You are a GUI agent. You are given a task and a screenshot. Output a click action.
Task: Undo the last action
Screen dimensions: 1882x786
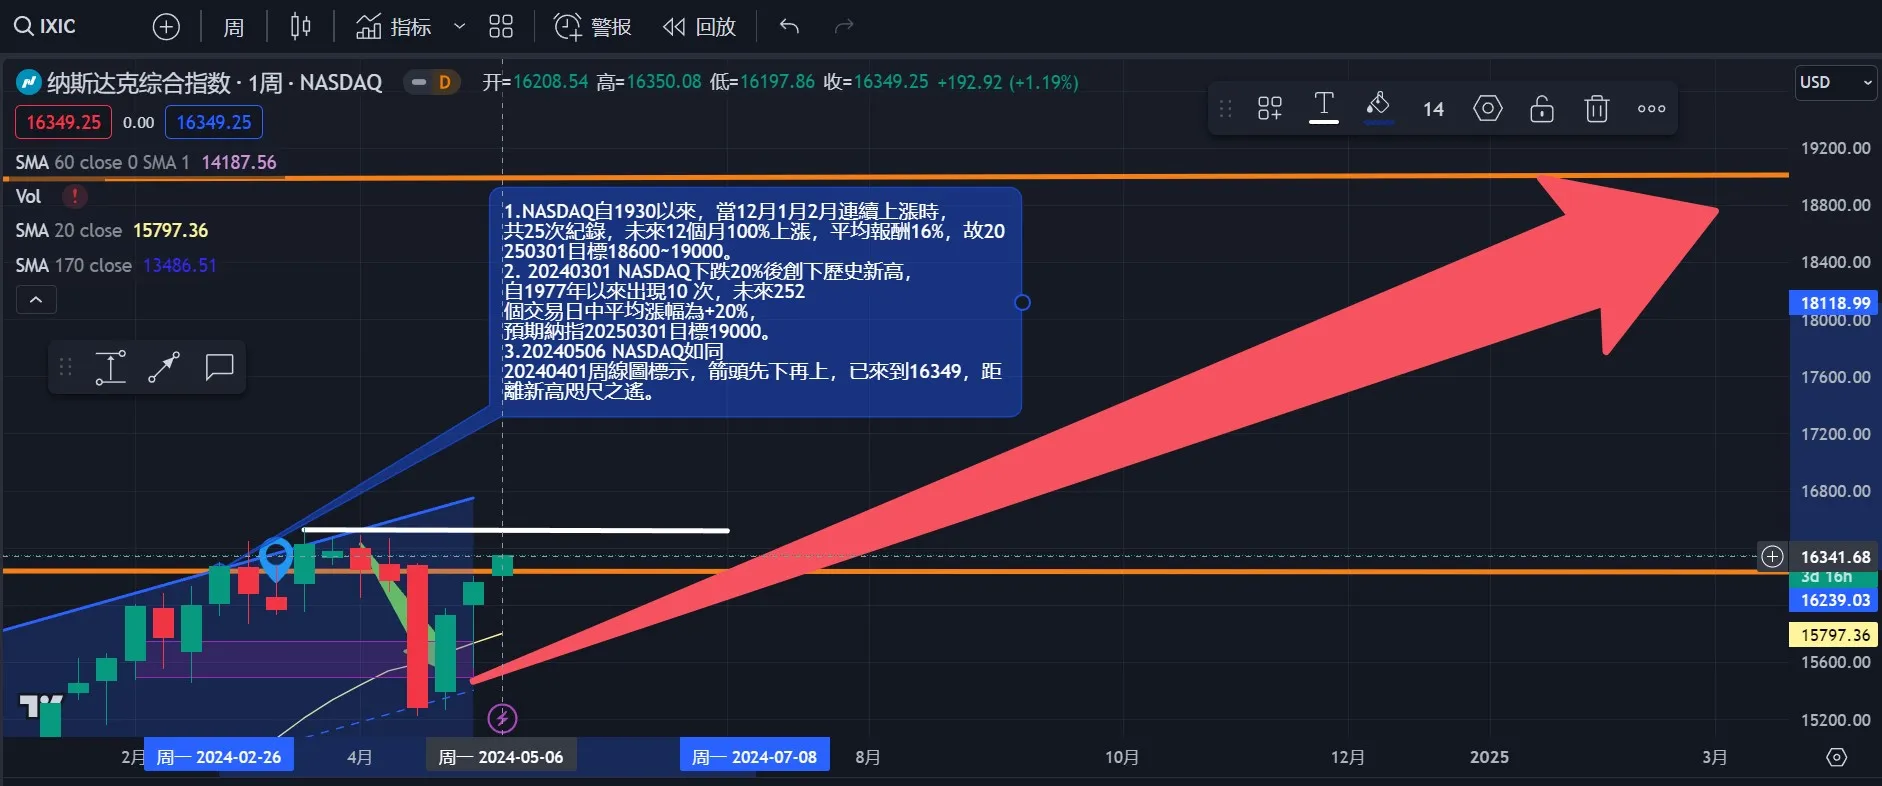point(789,27)
